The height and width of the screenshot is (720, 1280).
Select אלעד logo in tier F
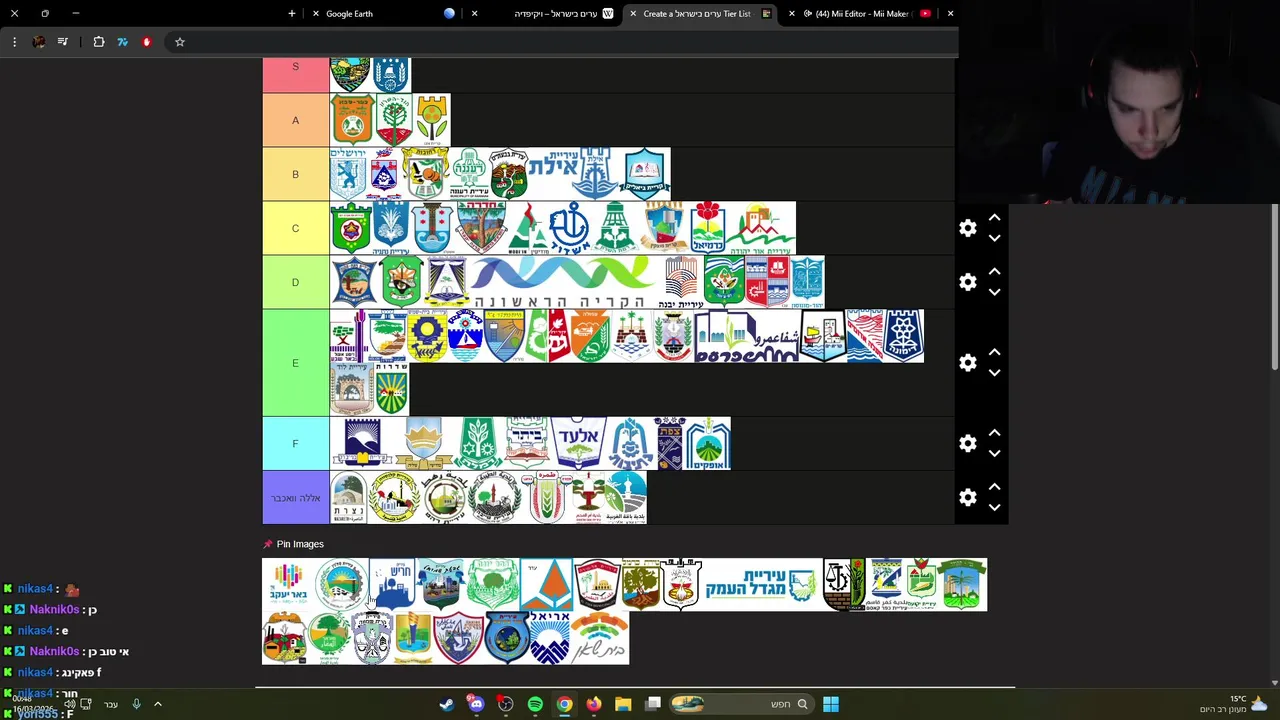[578, 443]
